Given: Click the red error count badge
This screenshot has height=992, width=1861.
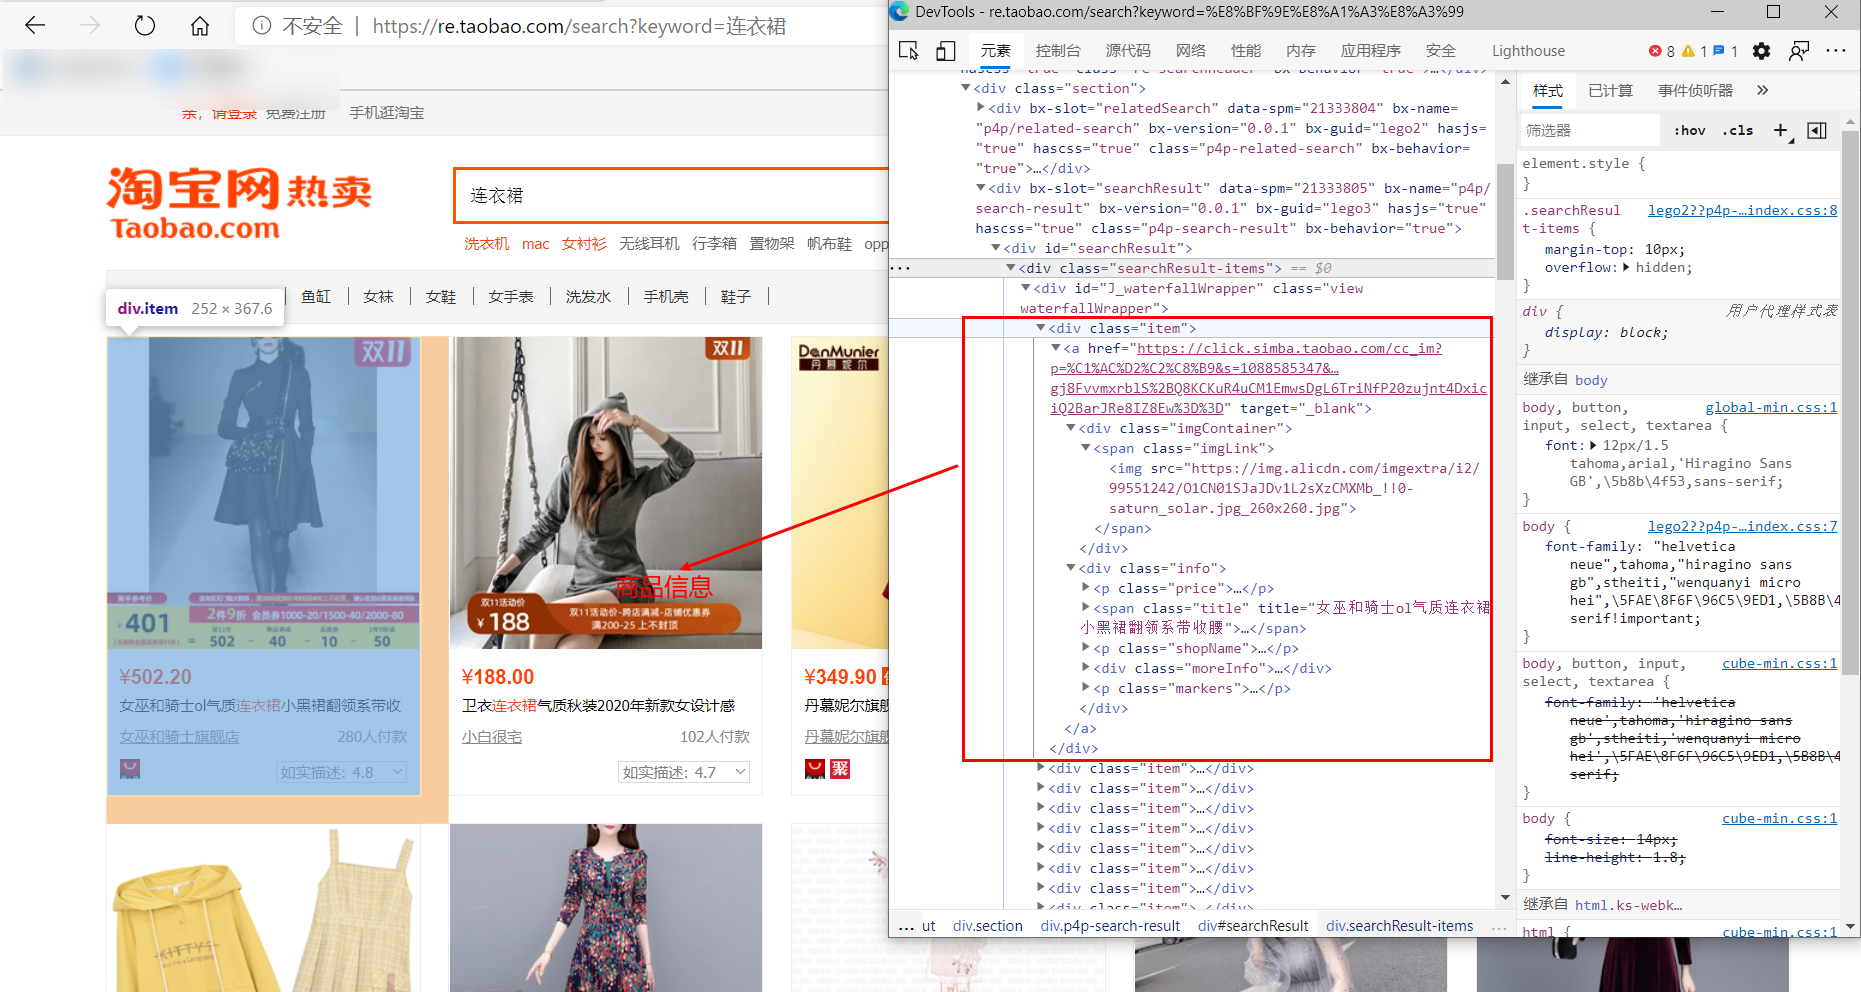Looking at the screenshot, I should (x=1661, y=51).
